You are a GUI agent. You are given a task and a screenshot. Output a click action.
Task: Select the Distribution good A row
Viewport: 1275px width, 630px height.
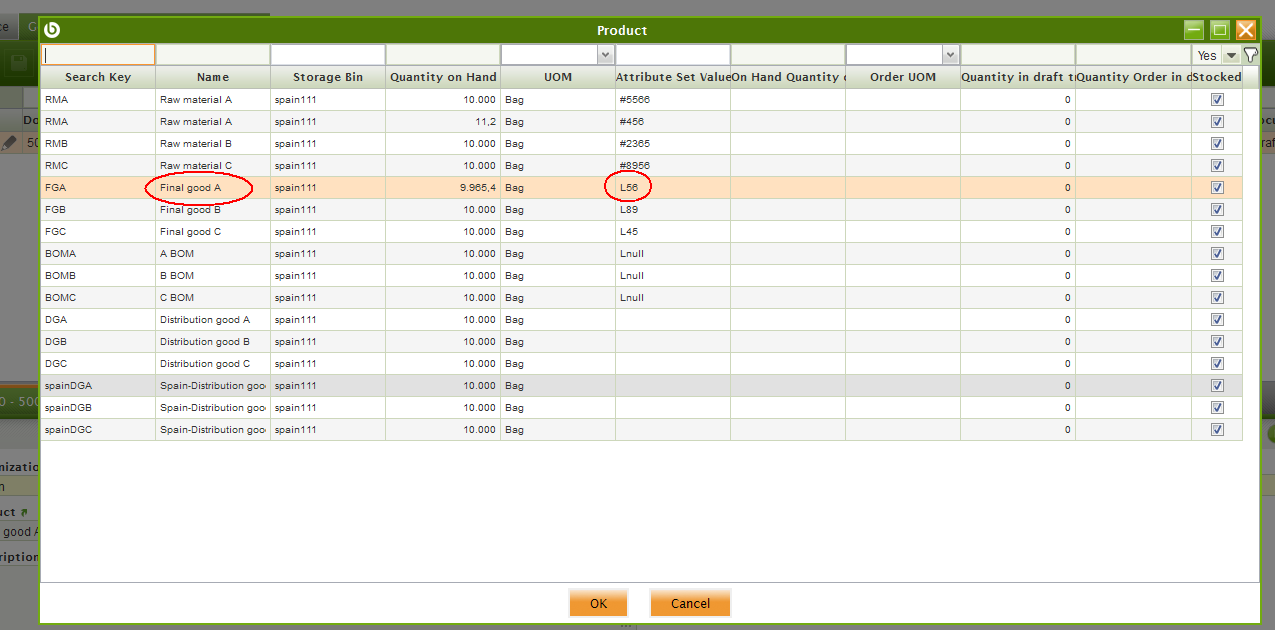[205, 320]
